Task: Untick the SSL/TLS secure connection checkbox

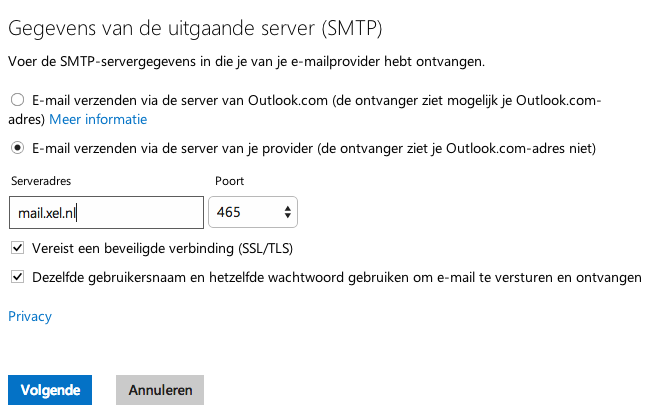Action: click(17, 248)
